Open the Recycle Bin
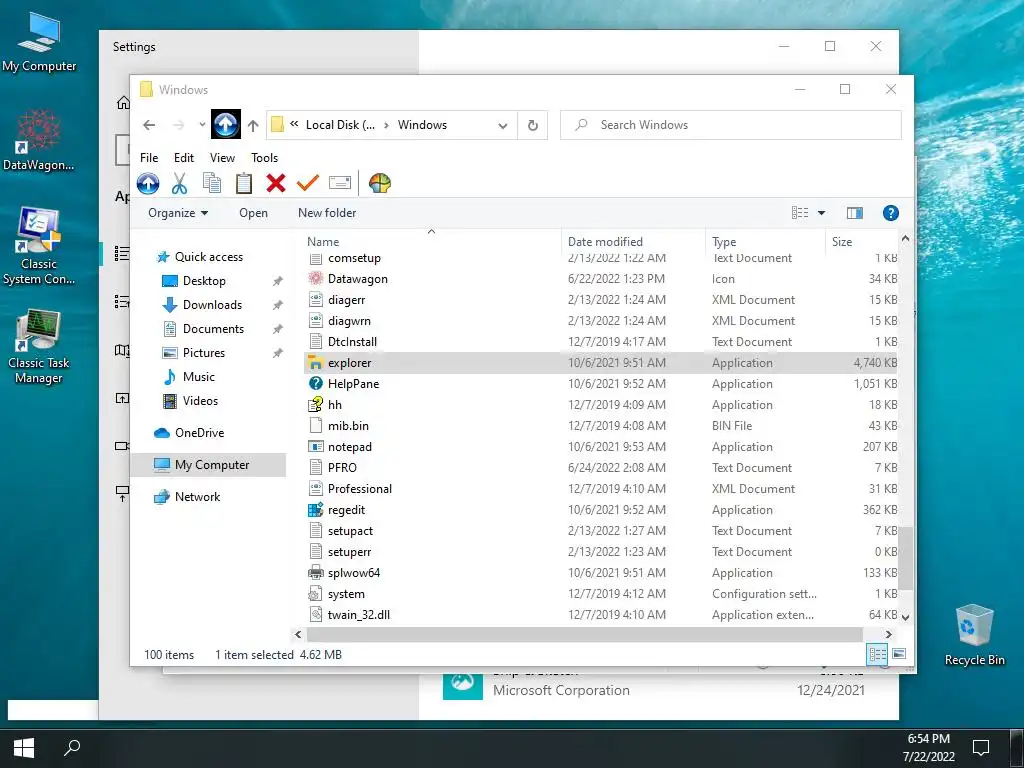The image size is (1024, 768). pyautogui.click(x=974, y=635)
